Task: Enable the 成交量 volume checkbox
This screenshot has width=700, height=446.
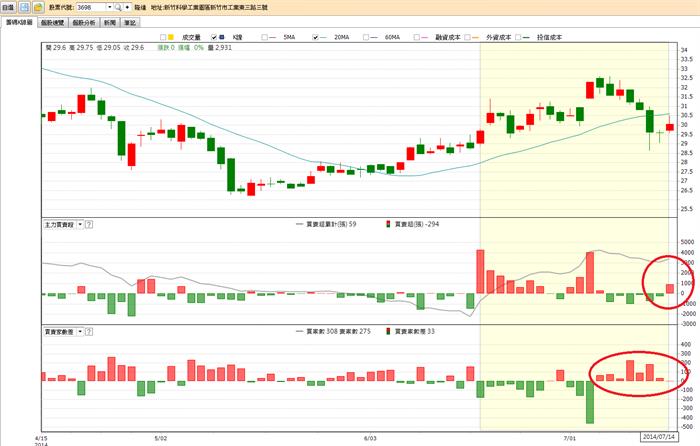Action: (163, 38)
